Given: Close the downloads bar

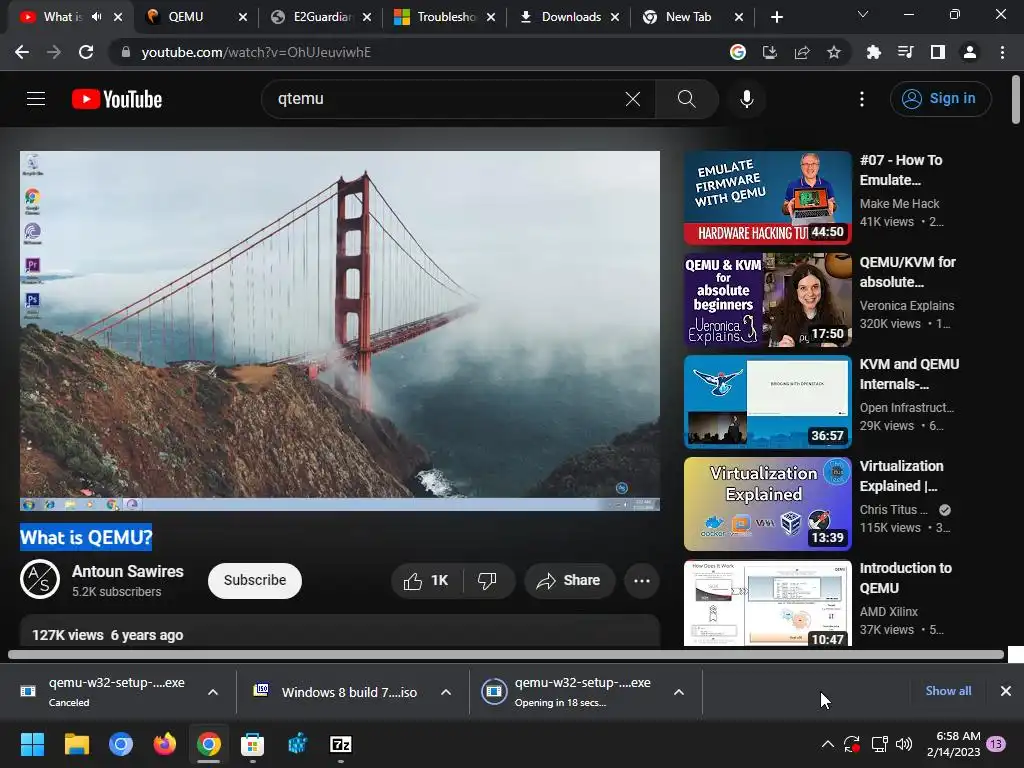Looking at the screenshot, I should [1006, 691].
